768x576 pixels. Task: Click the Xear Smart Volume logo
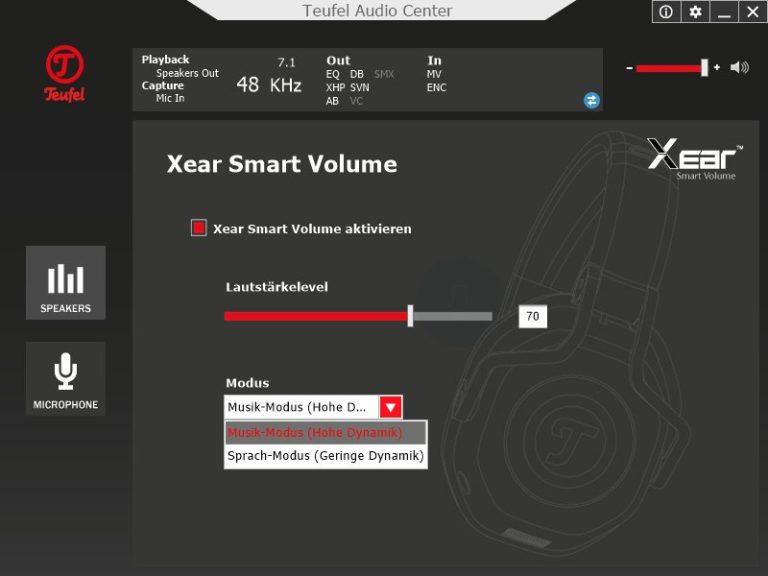[x=695, y=159]
